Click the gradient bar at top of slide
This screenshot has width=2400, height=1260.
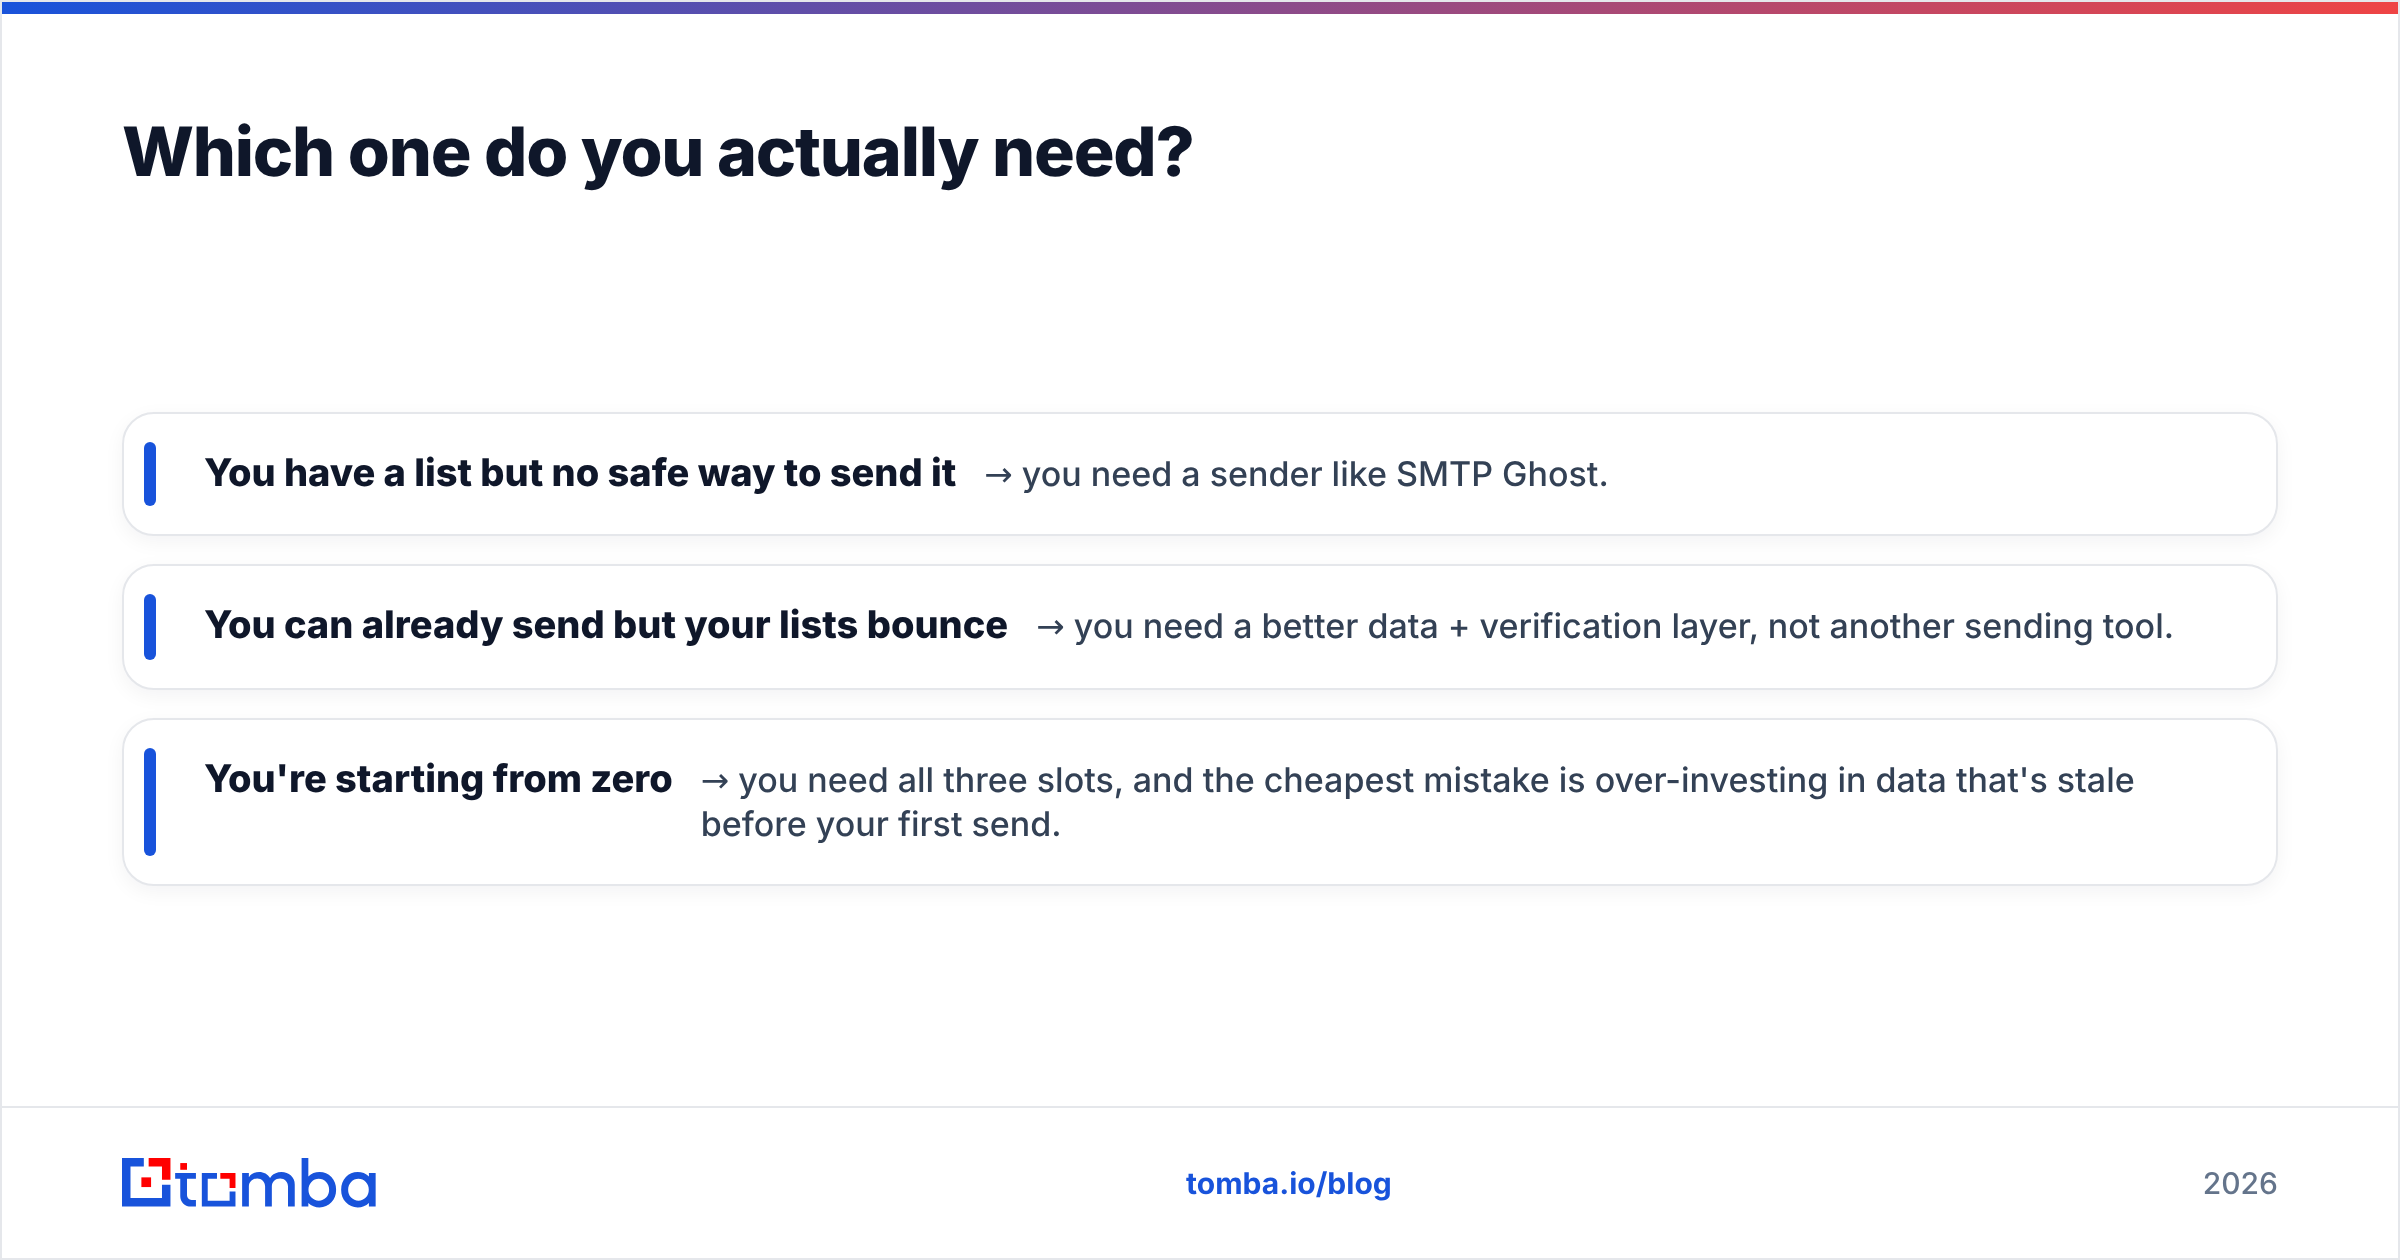pos(1200,7)
